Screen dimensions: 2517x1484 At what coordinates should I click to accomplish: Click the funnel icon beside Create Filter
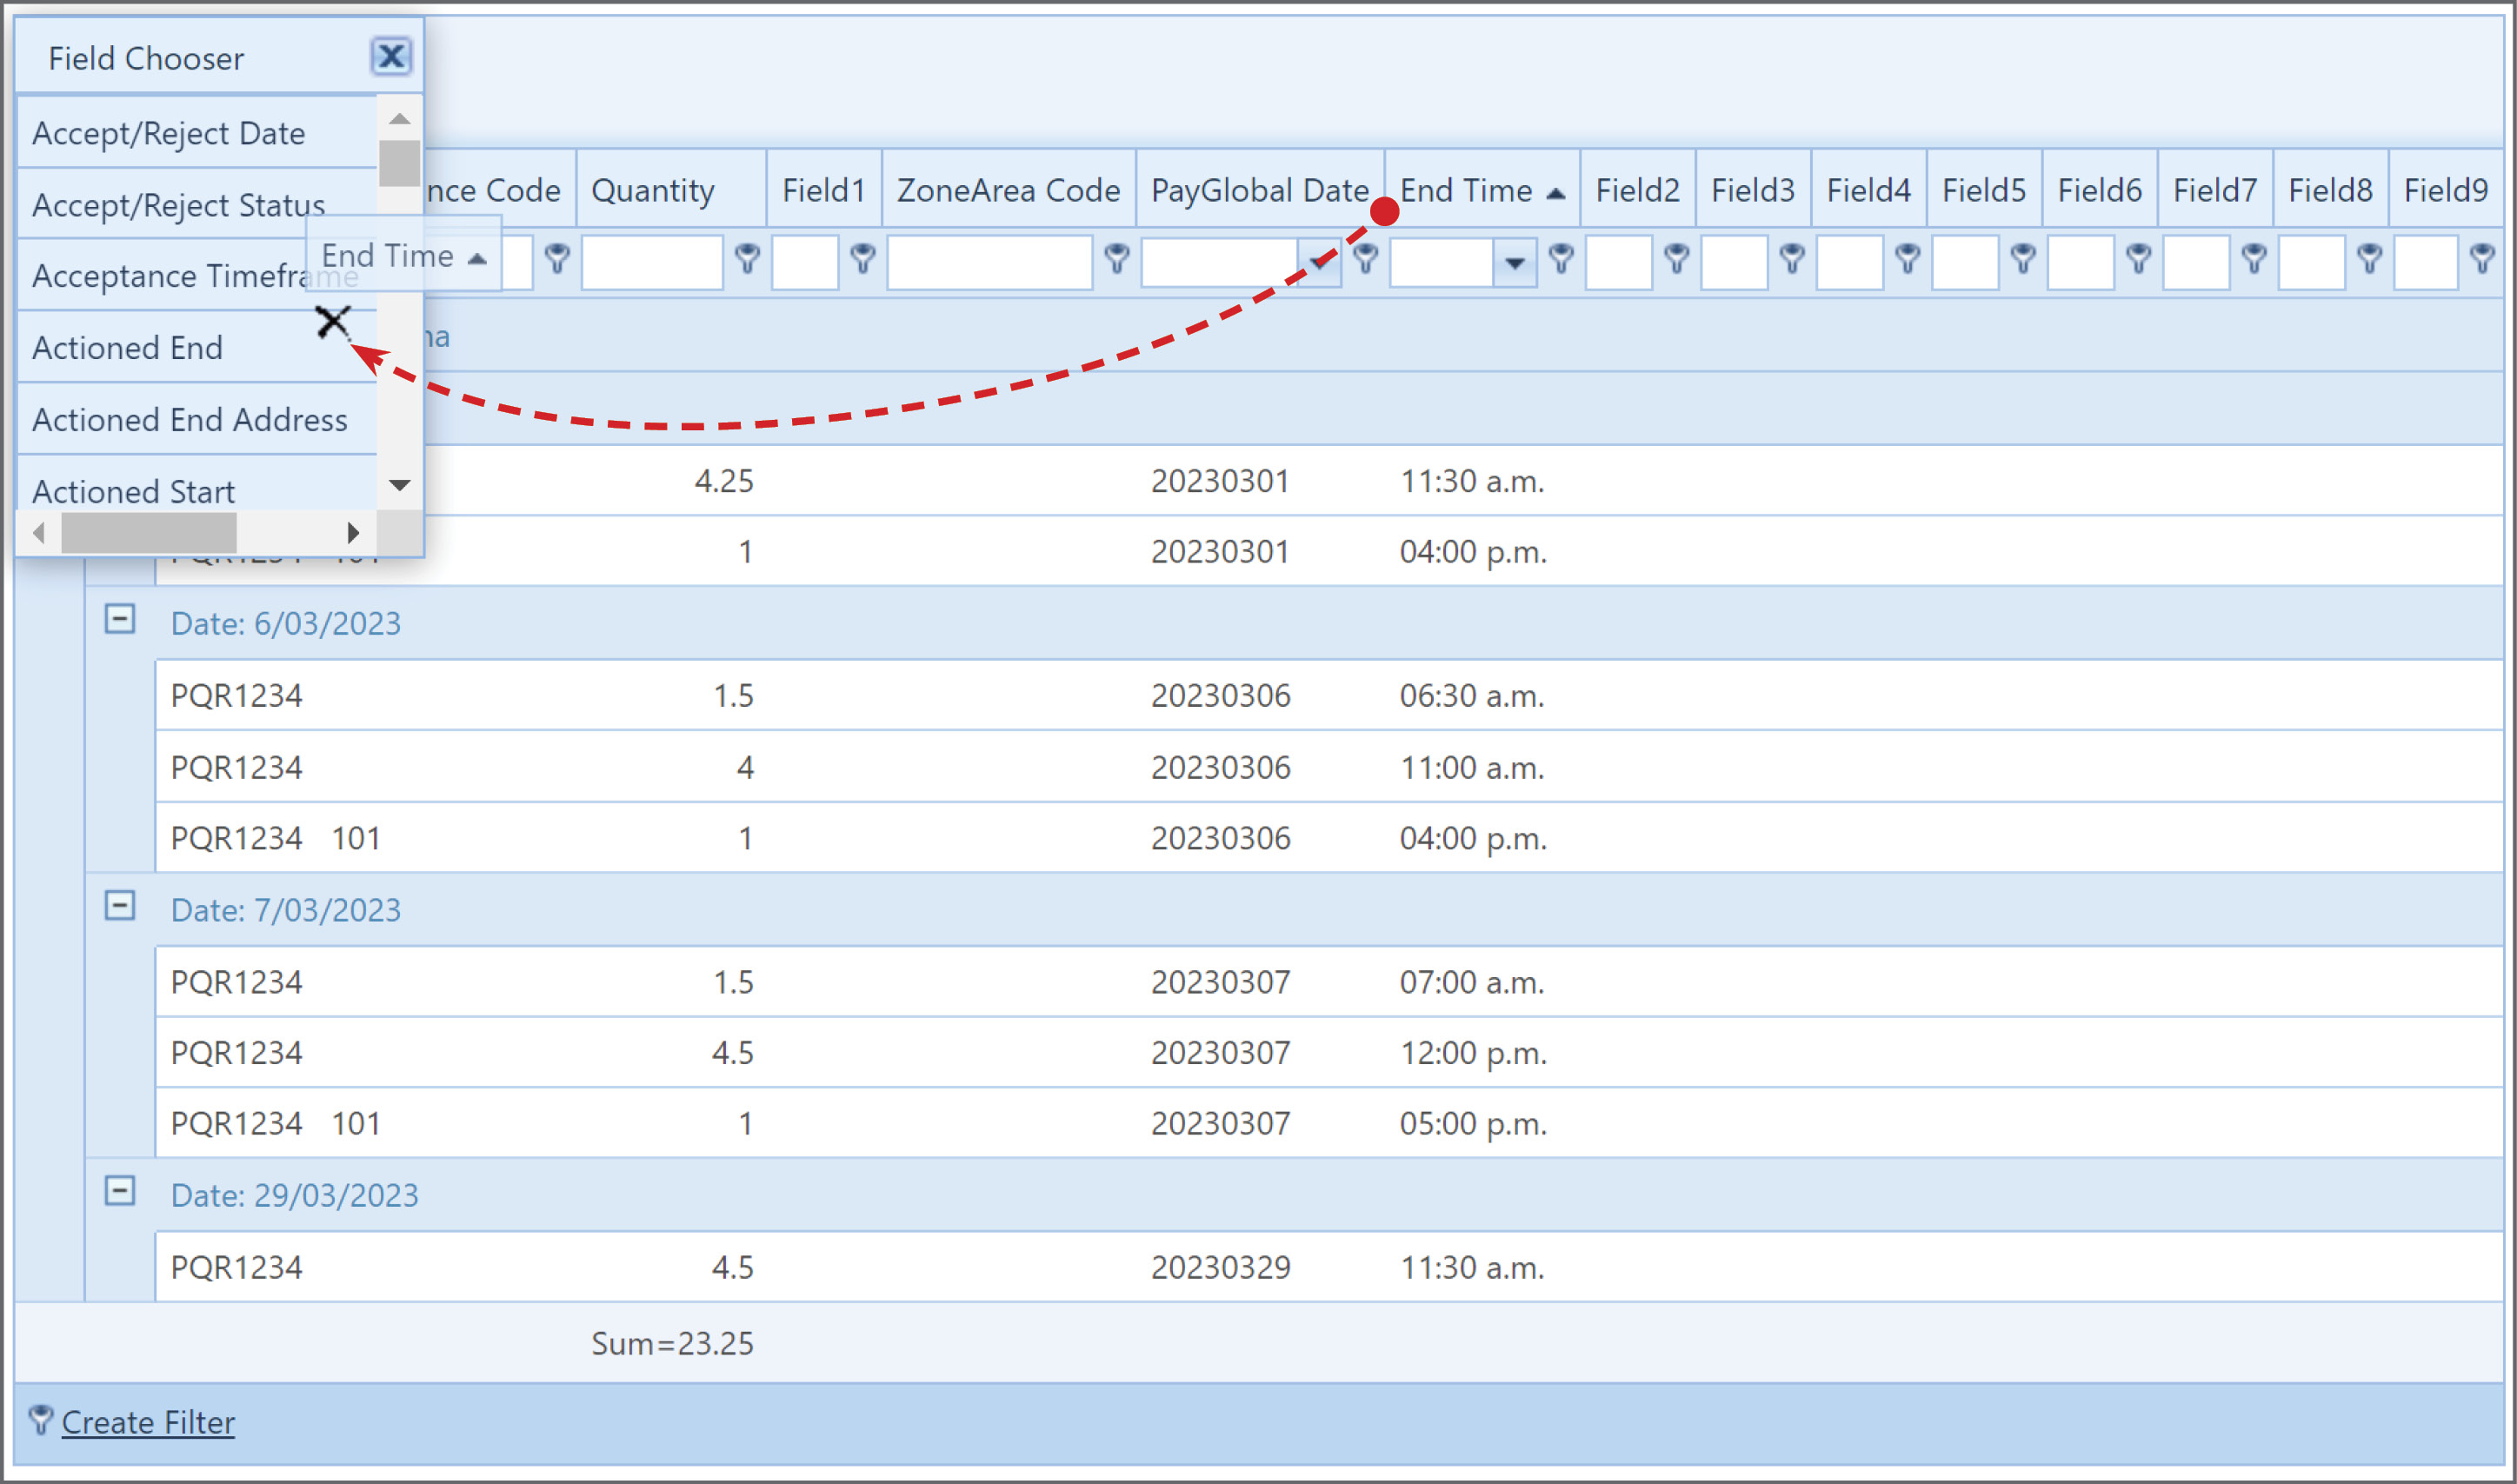pos(40,1420)
